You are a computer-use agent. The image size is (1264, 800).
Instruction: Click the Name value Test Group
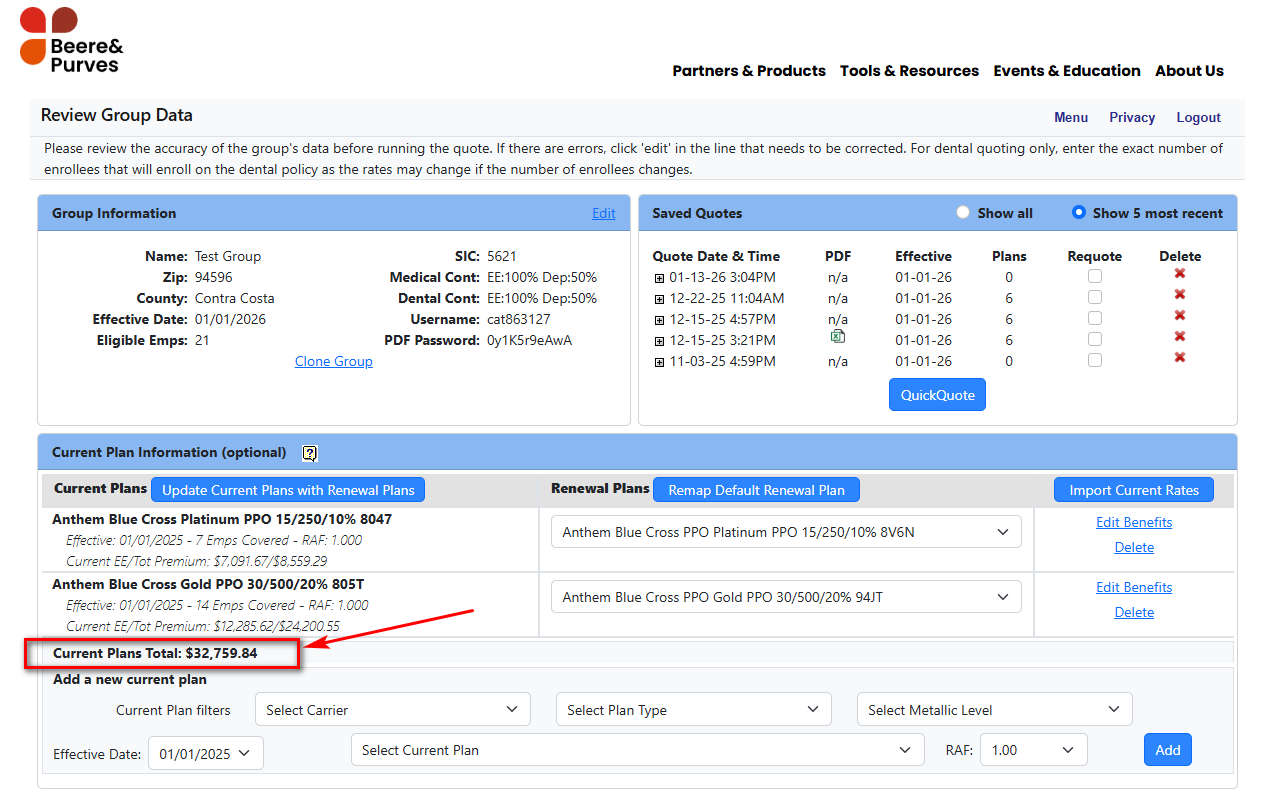click(x=228, y=256)
